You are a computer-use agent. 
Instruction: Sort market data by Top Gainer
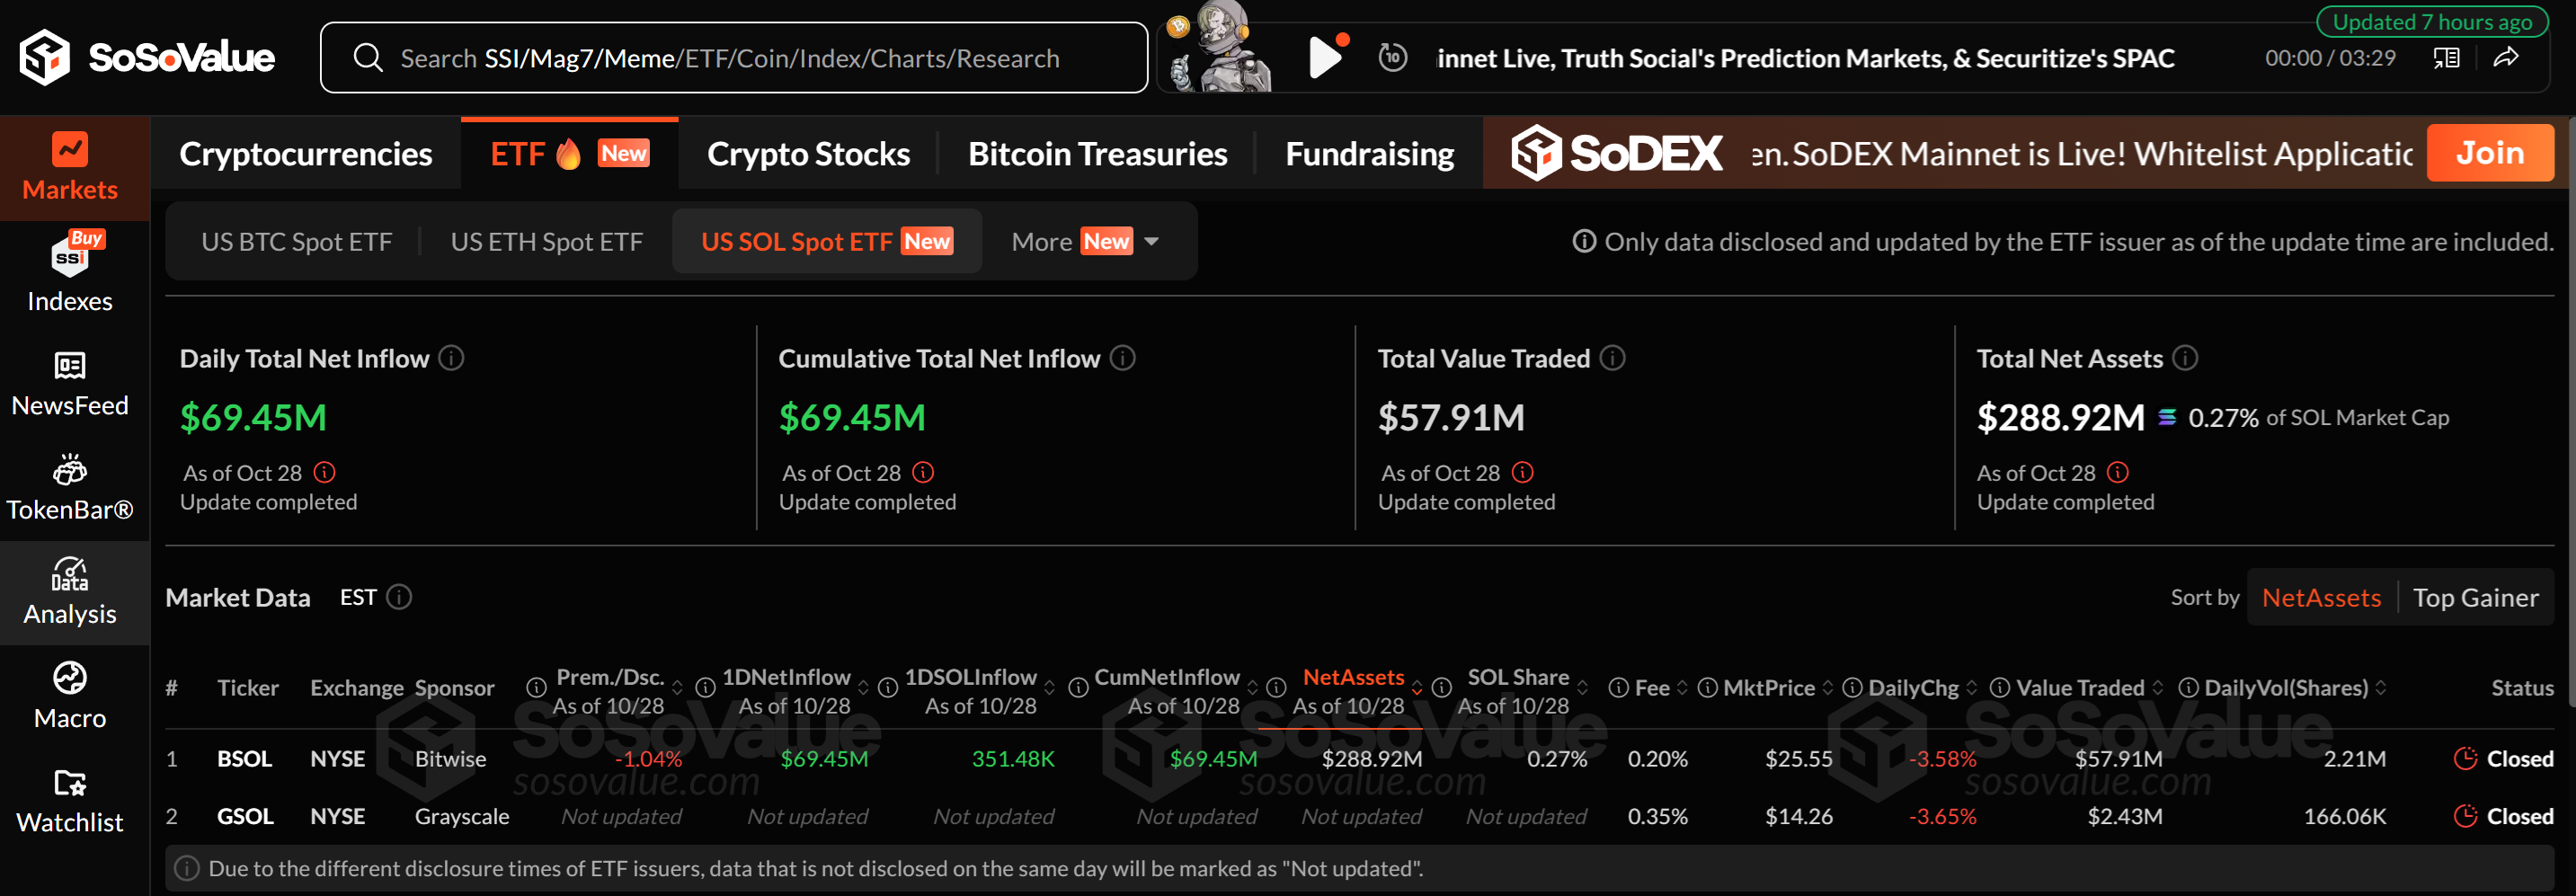(x=2475, y=597)
